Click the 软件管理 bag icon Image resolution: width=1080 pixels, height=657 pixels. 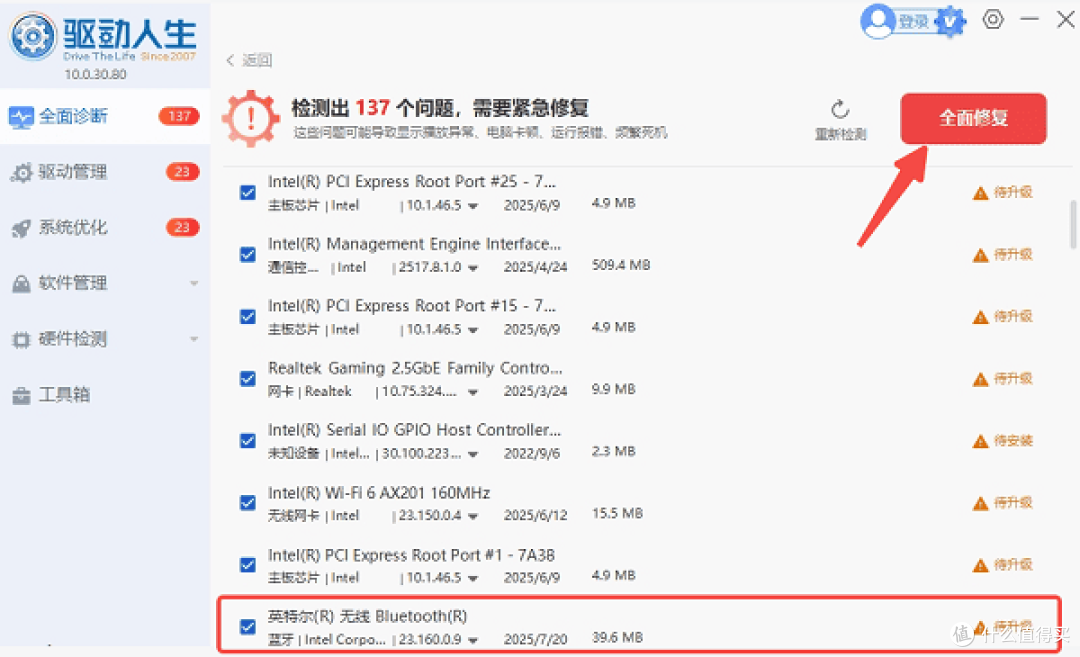pyautogui.click(x=21, y=284)
